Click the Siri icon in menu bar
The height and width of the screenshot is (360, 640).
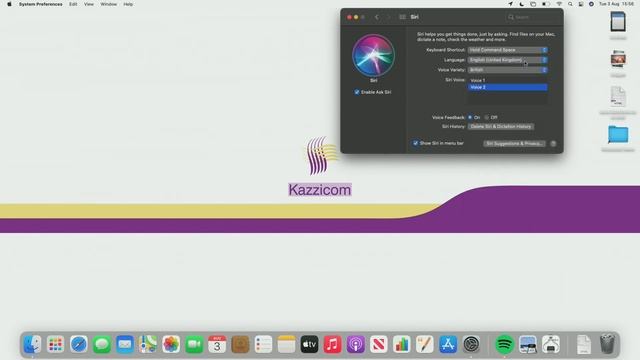pyautogui.click(x=591, y=4)
